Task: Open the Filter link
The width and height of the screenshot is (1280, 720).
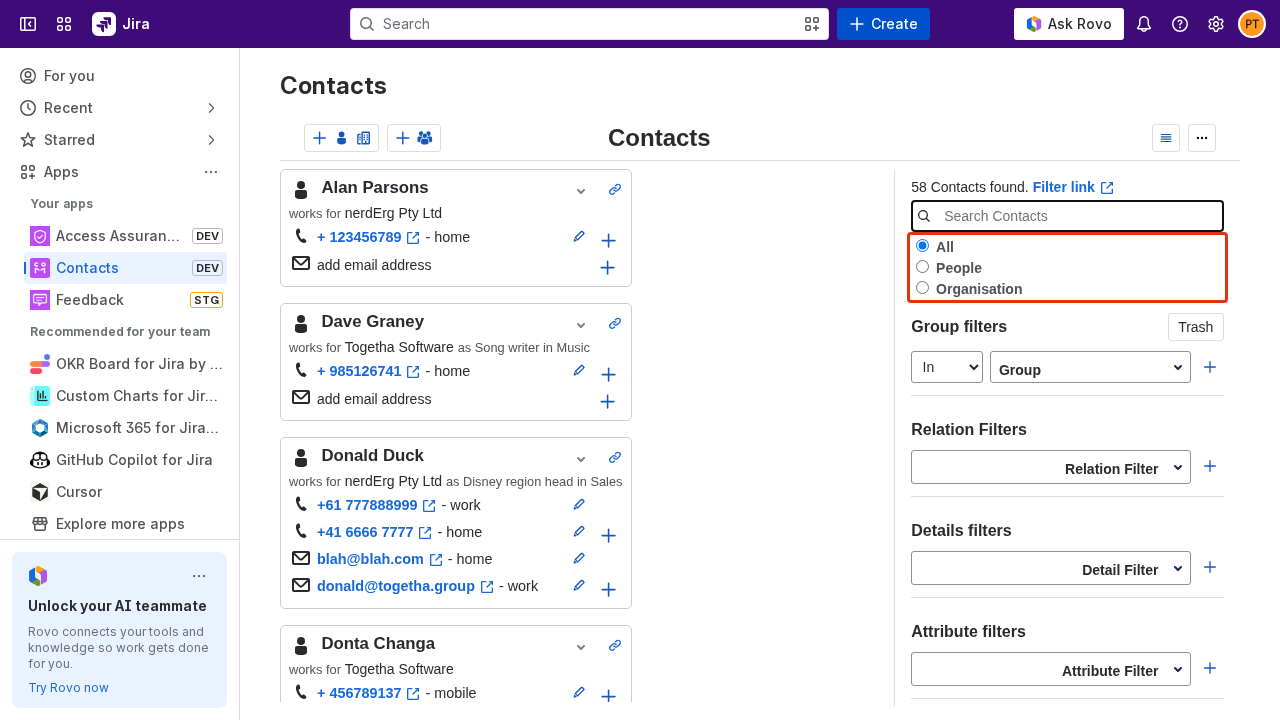Action: pos(1072,187)
